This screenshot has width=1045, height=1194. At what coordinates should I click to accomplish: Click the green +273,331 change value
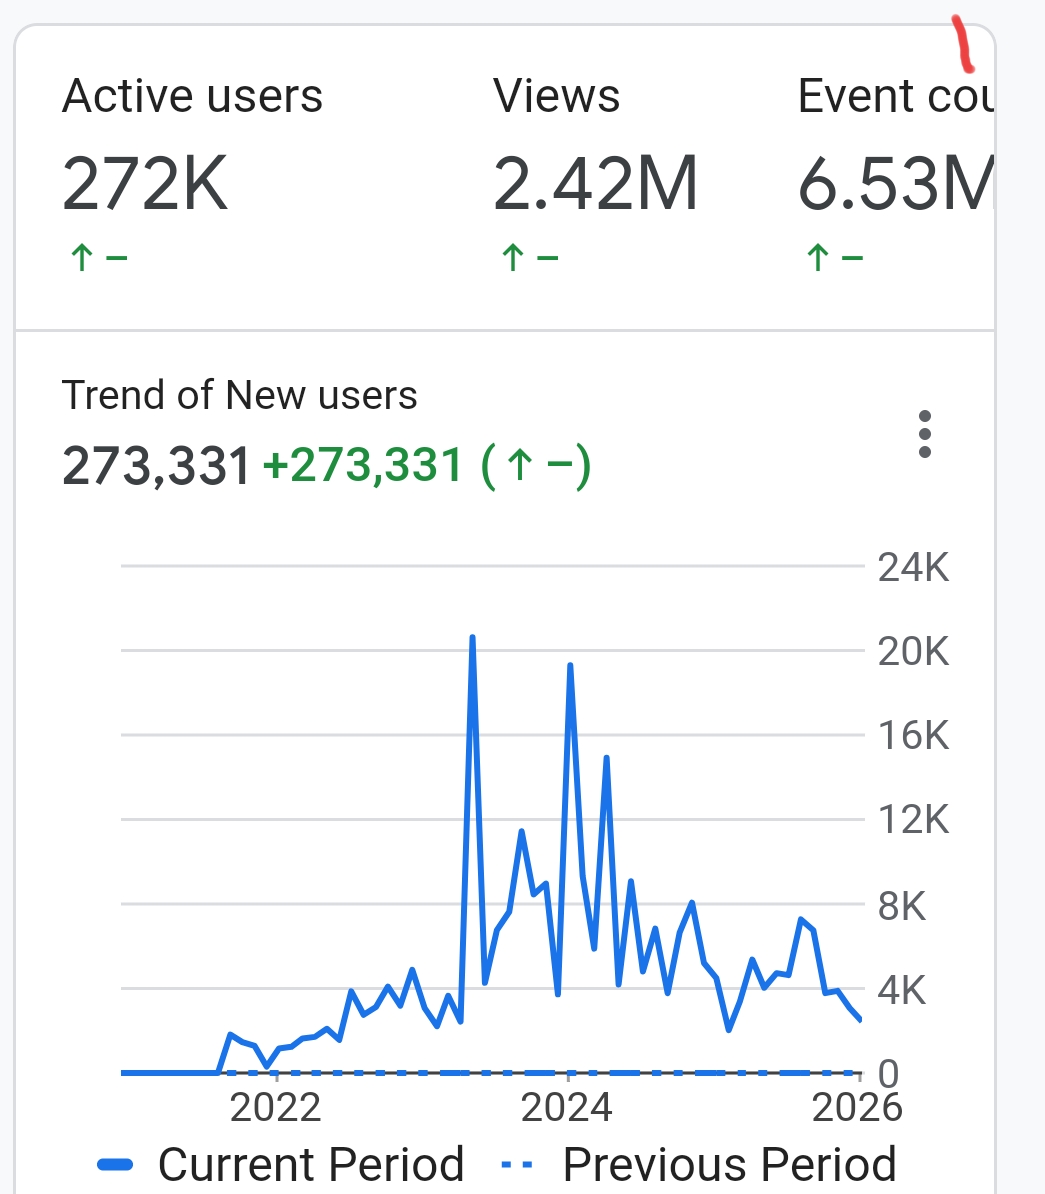[362, 466]
